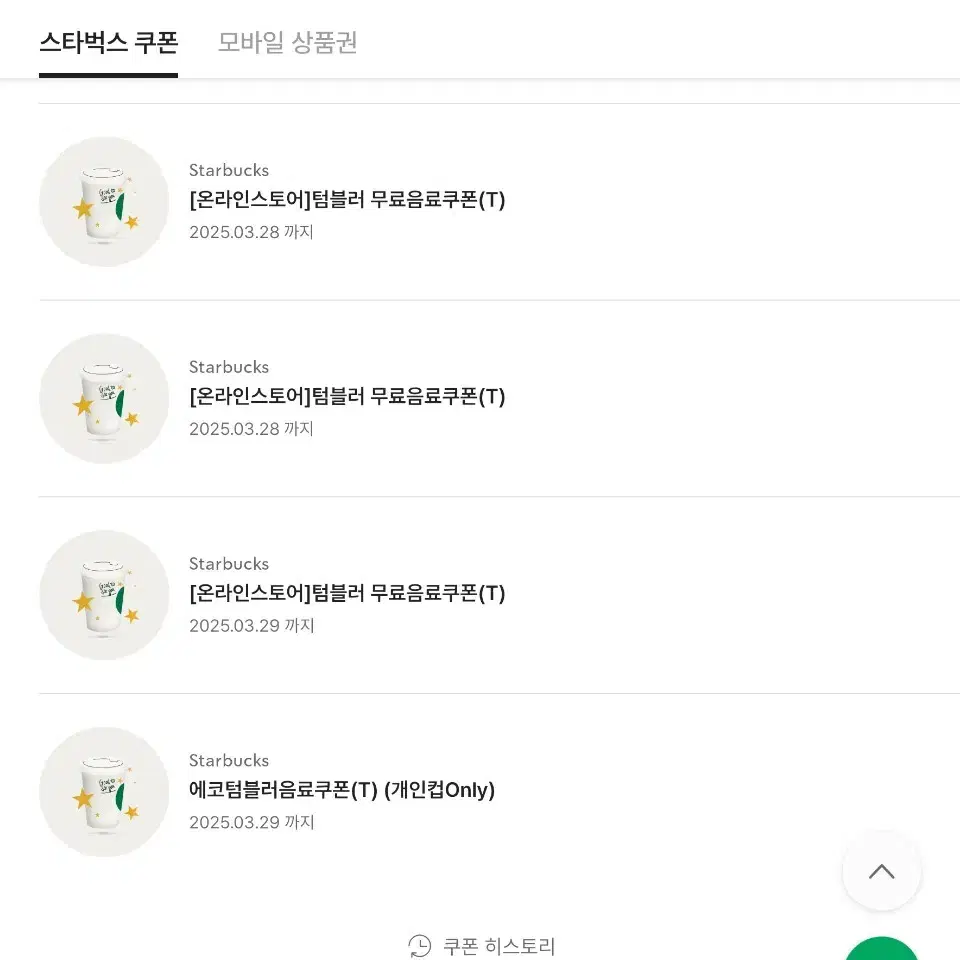Open 에코텀블러음료쿠폰(T) (개인컵Only) coupon title
Image resolution: width=960 pixels, height=960 pixels.
tap(342, 790)
